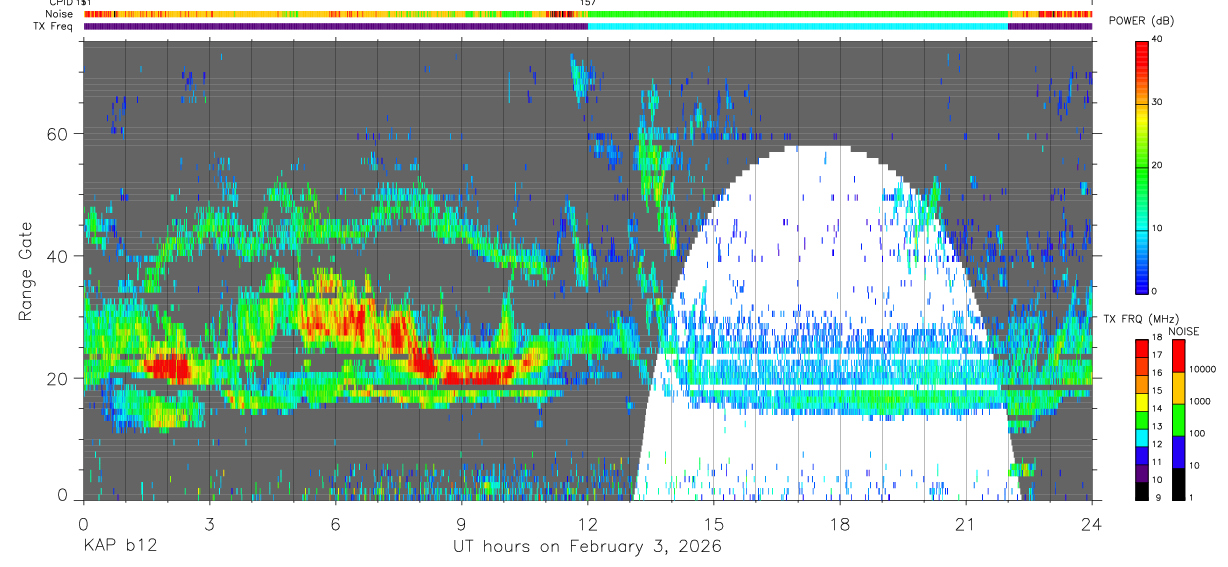
Task: Click the TX FRQ (MHz) legend title
Action: coord(1141,319)
